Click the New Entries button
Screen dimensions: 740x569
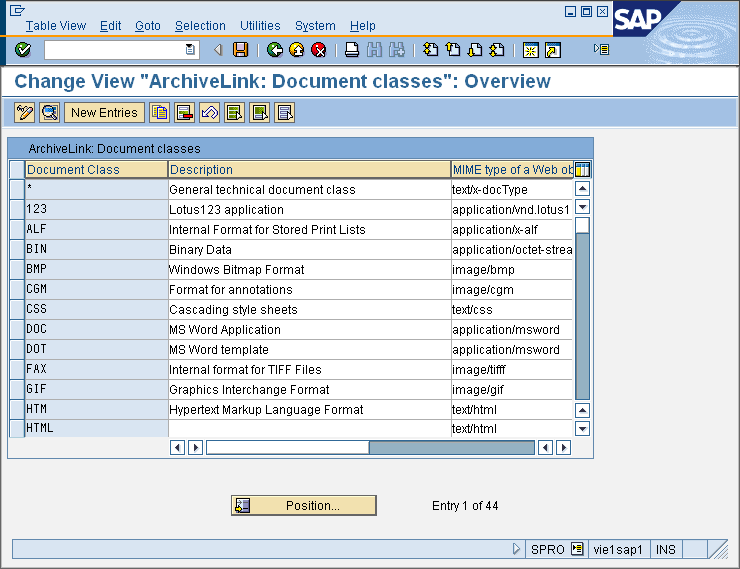tap(104, 113)
